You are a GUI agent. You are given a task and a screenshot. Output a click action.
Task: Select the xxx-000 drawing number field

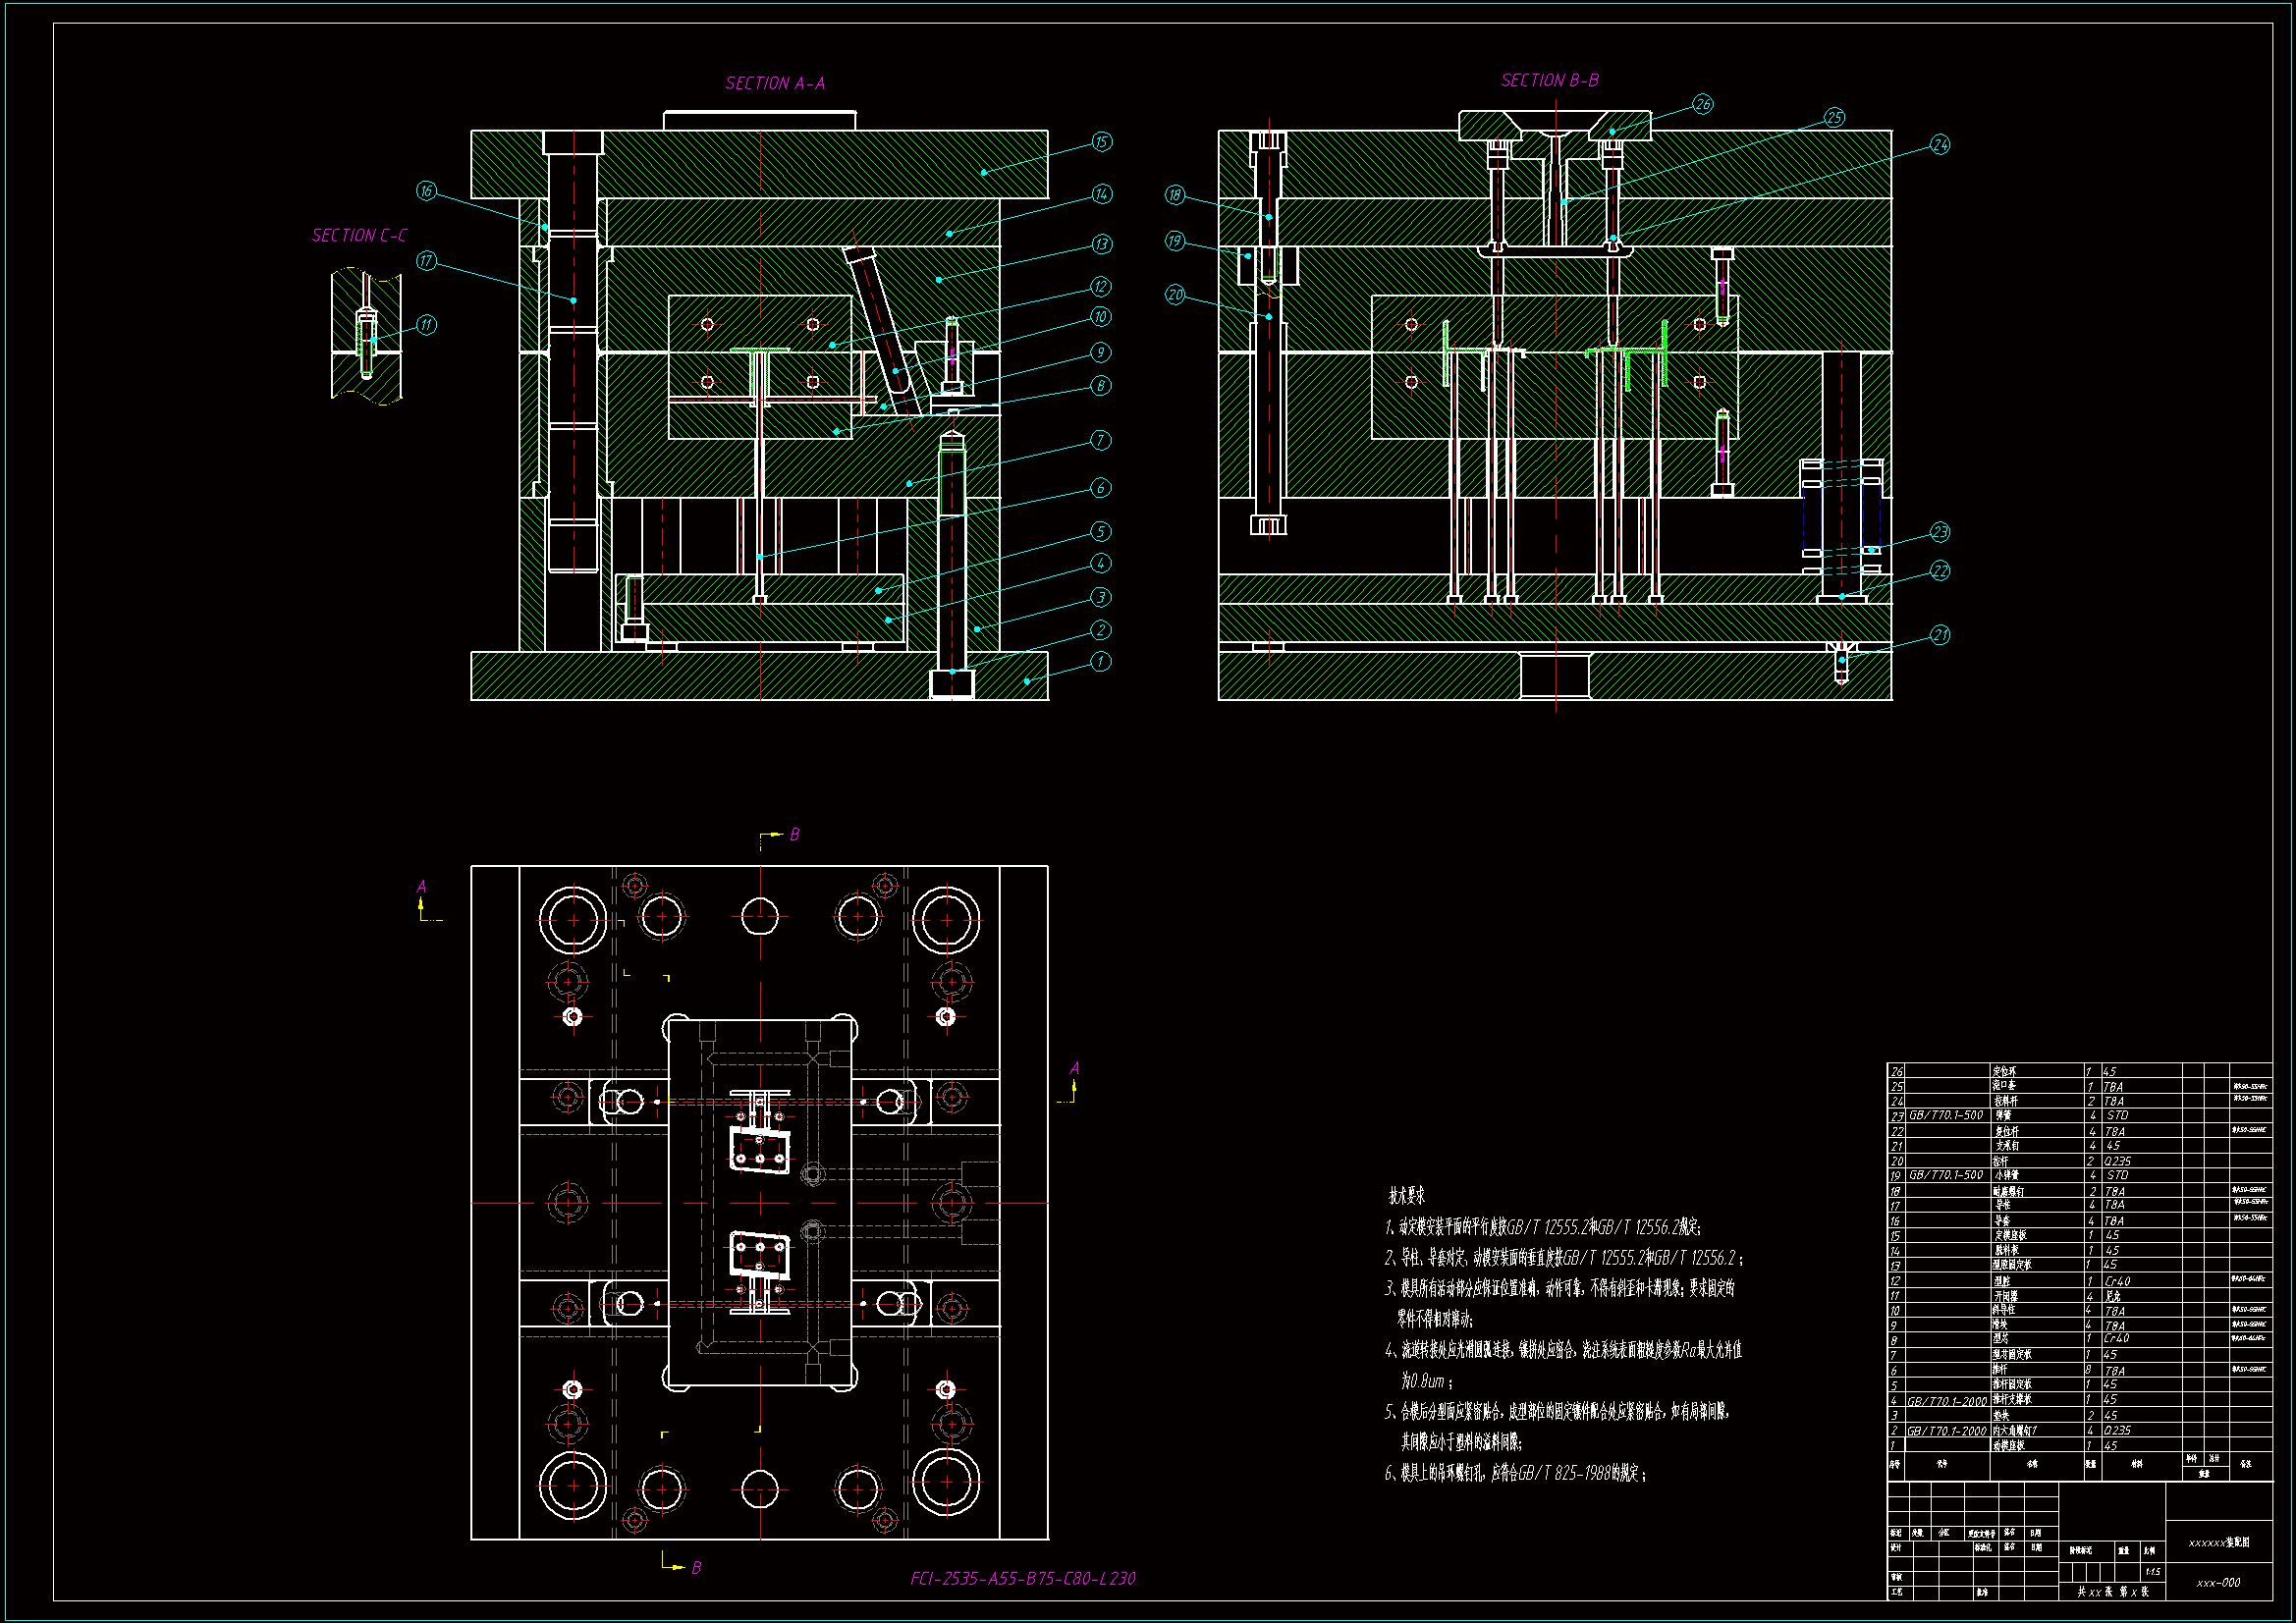(2217, 1583)
